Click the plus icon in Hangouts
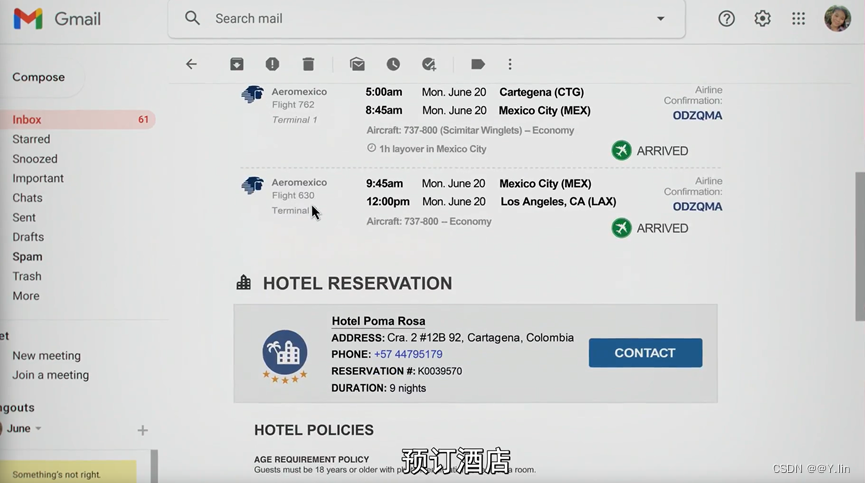865x483 pixels. (x=142, y=431)
